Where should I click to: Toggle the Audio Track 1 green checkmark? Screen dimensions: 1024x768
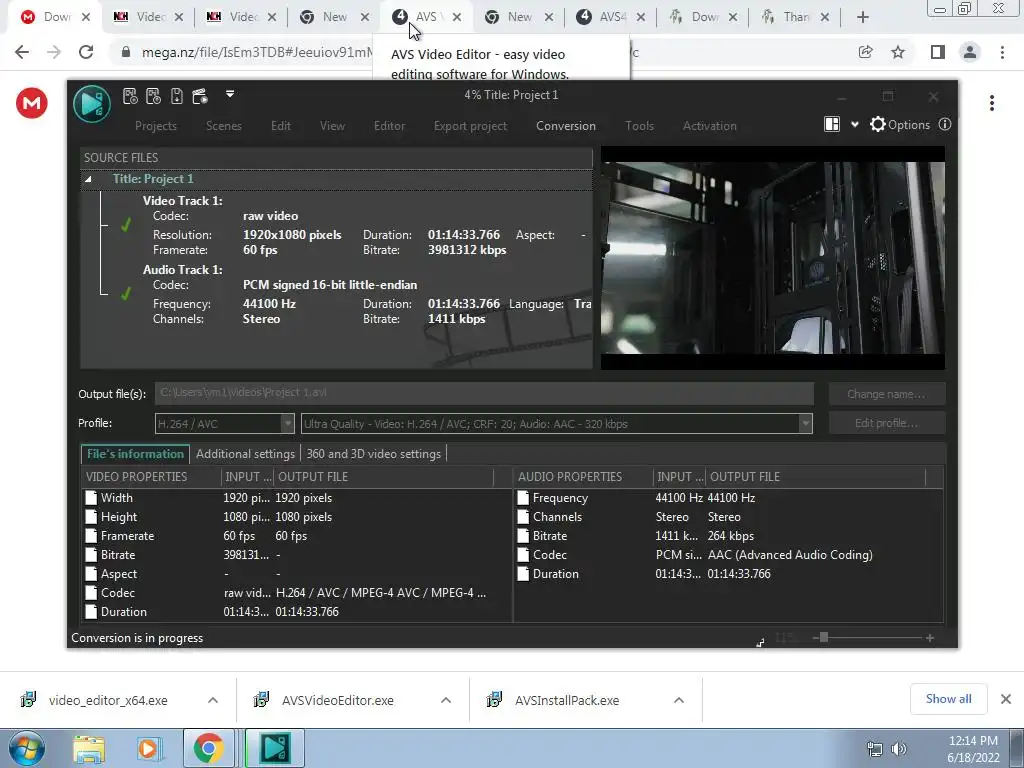(x=125, y=294)
